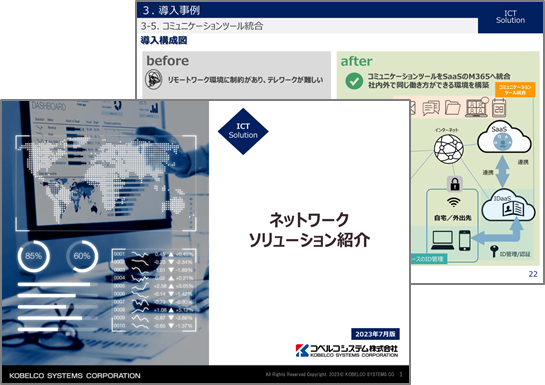Viewport: 545px width, 385px height.
Task: Click the orange コミュニケーションツール統合 label
Action: click(515, 90)
